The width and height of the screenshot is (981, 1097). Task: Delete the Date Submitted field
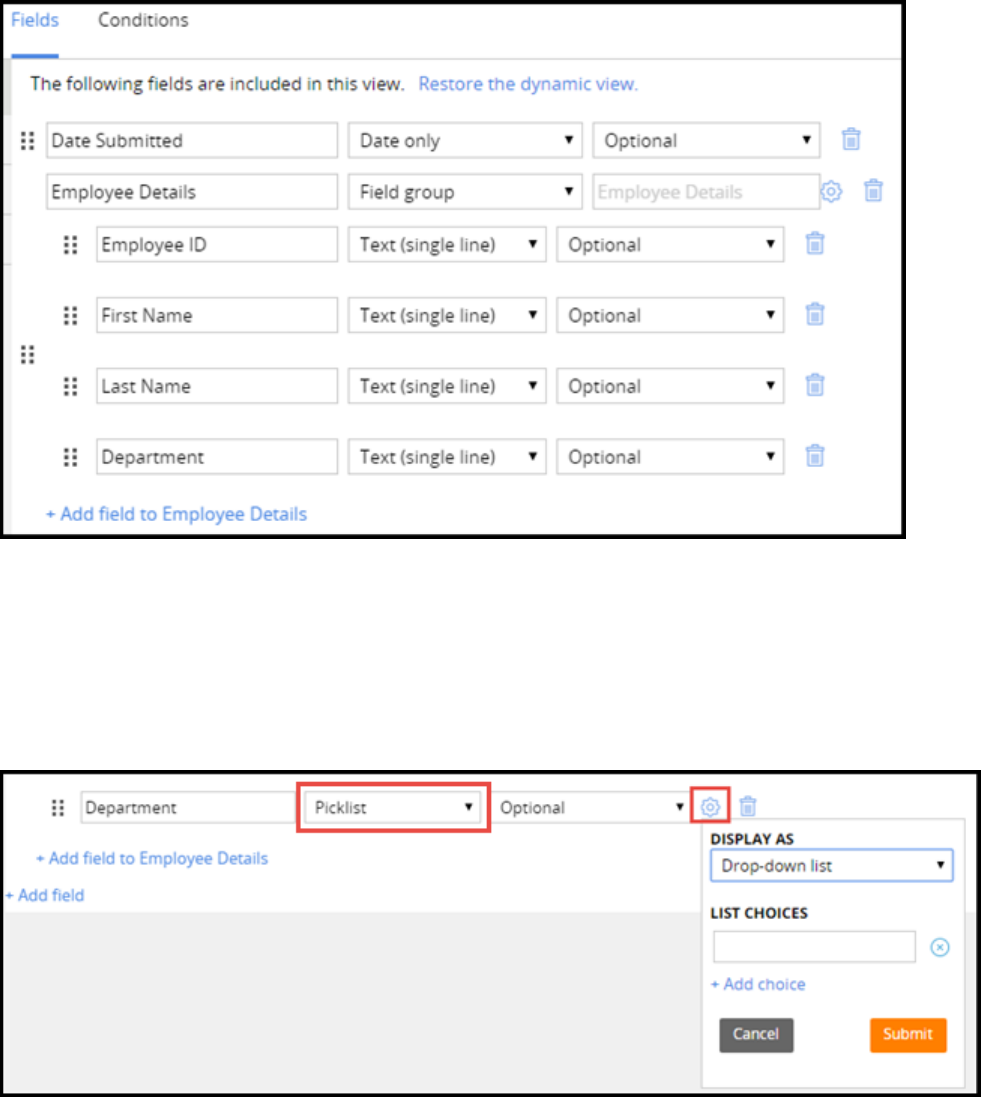point(851,140)
